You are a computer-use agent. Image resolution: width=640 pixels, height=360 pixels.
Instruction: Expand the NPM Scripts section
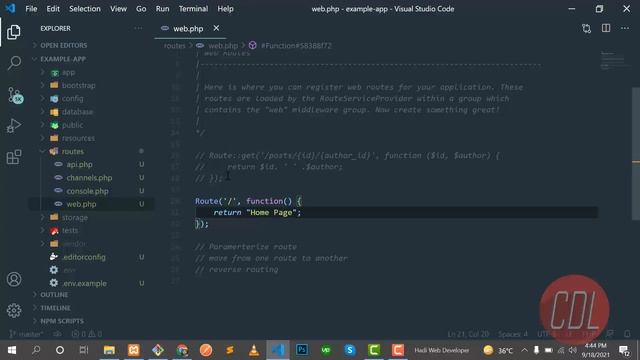coord(62,321)
